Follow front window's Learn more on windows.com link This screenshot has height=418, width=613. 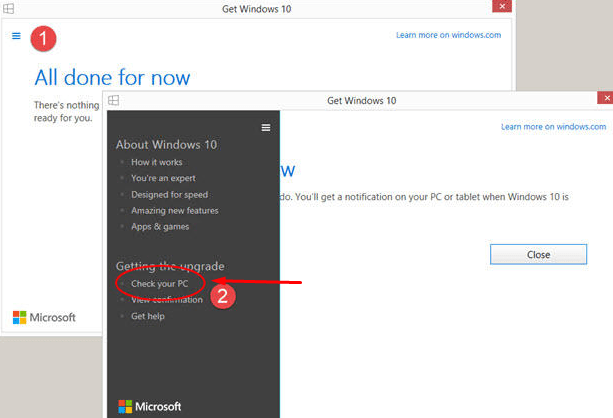(x=553, y=127)
